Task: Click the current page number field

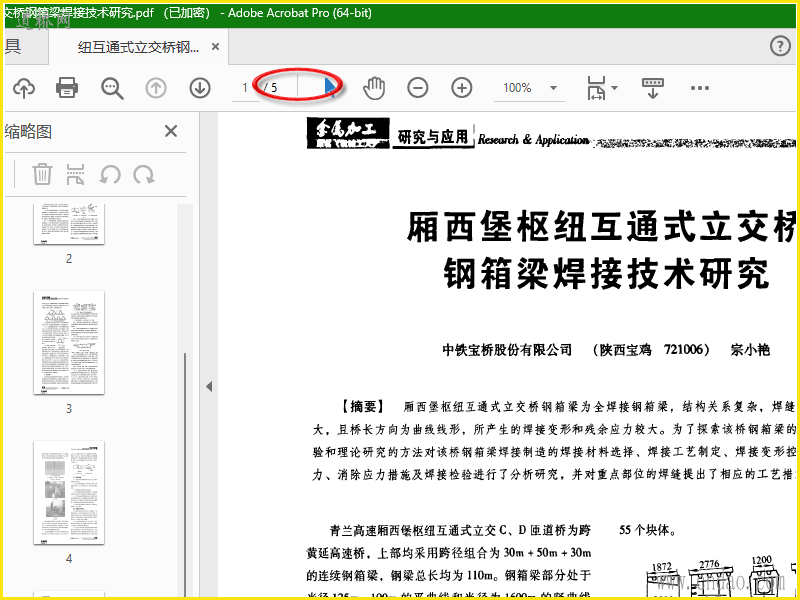Action: coord(245,88)
